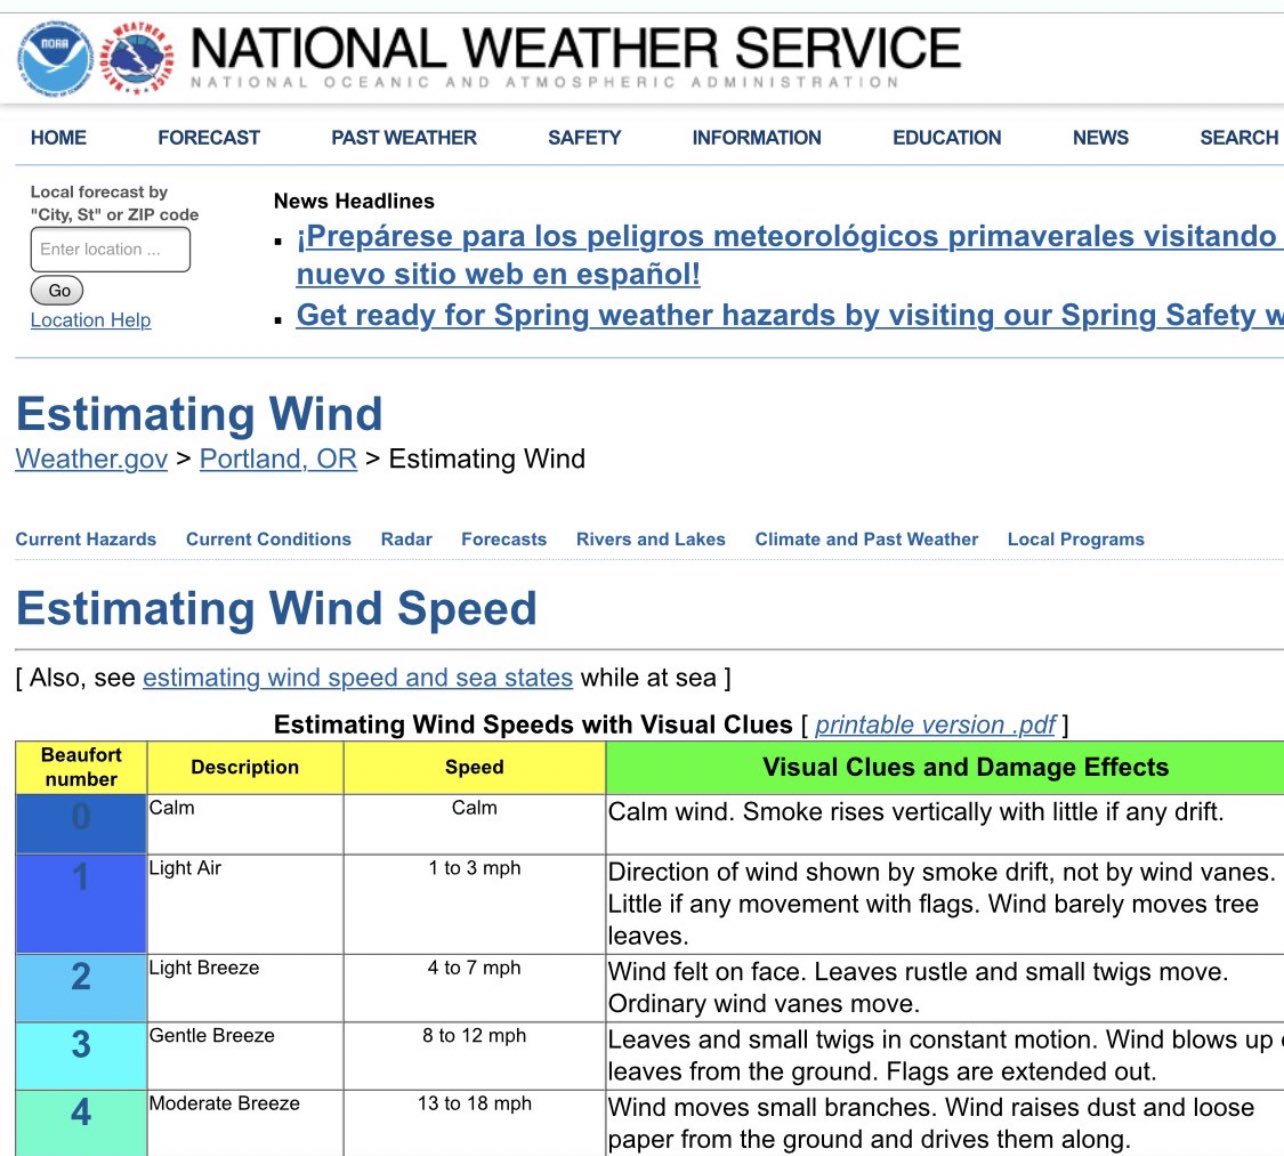
Task: Select the Rivers and Lakes tab
Action: click(651, 539)
